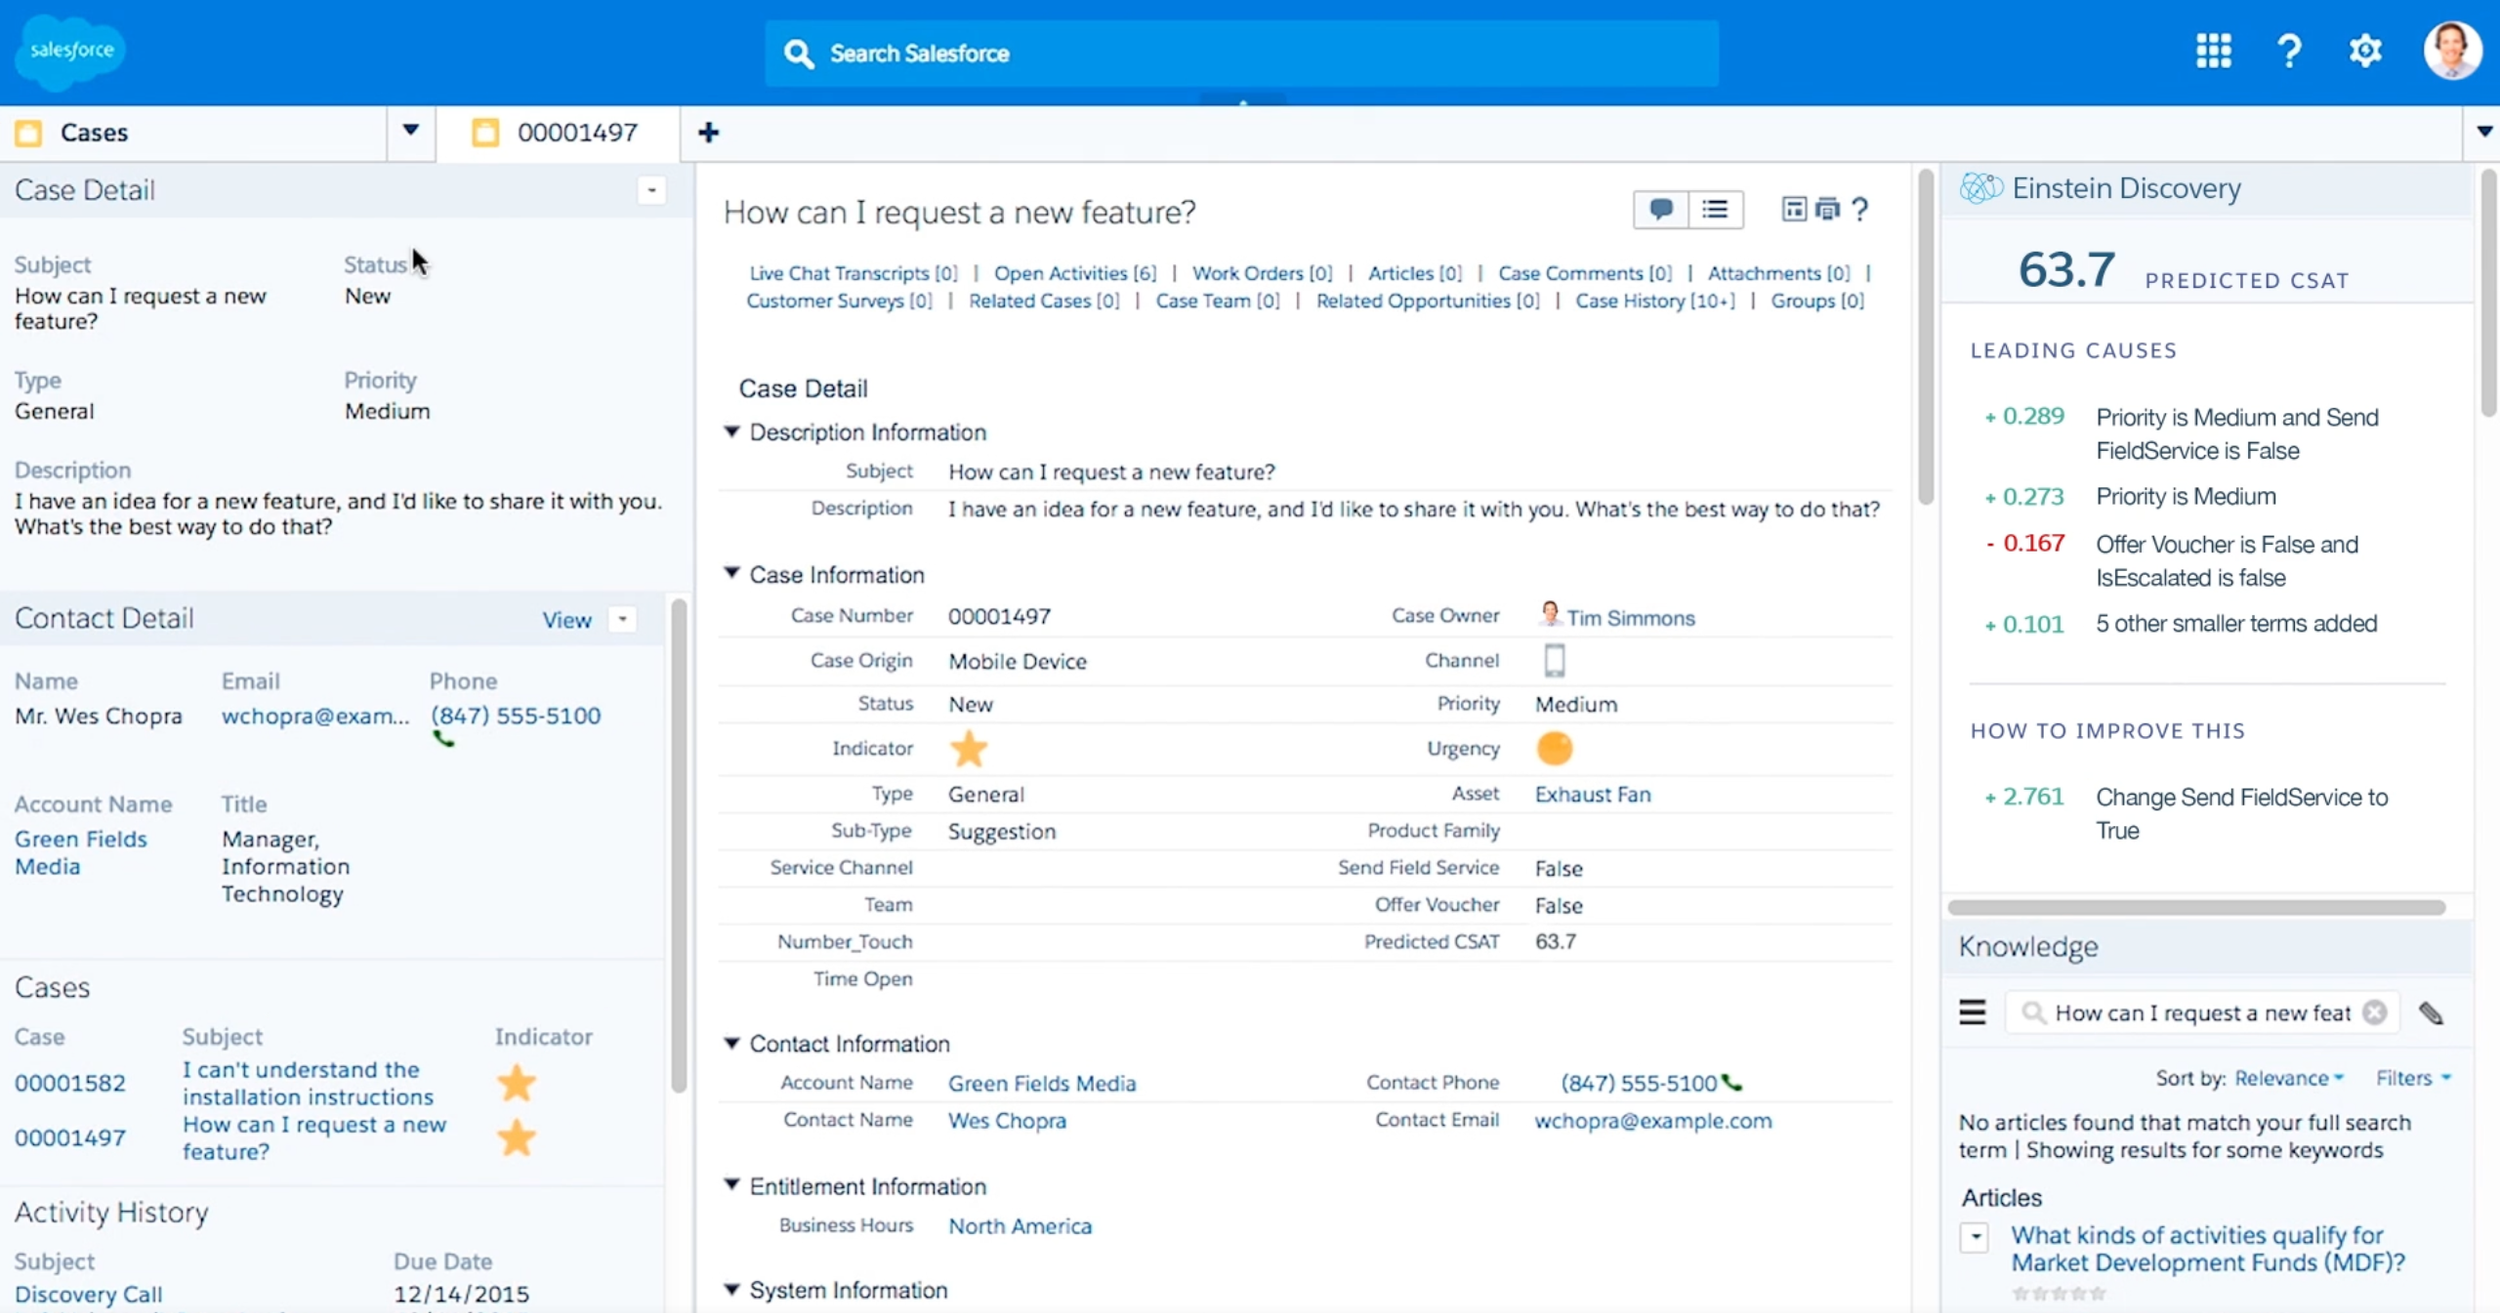
Task: Click the customize page layout icon
Action: point(1794,209)
